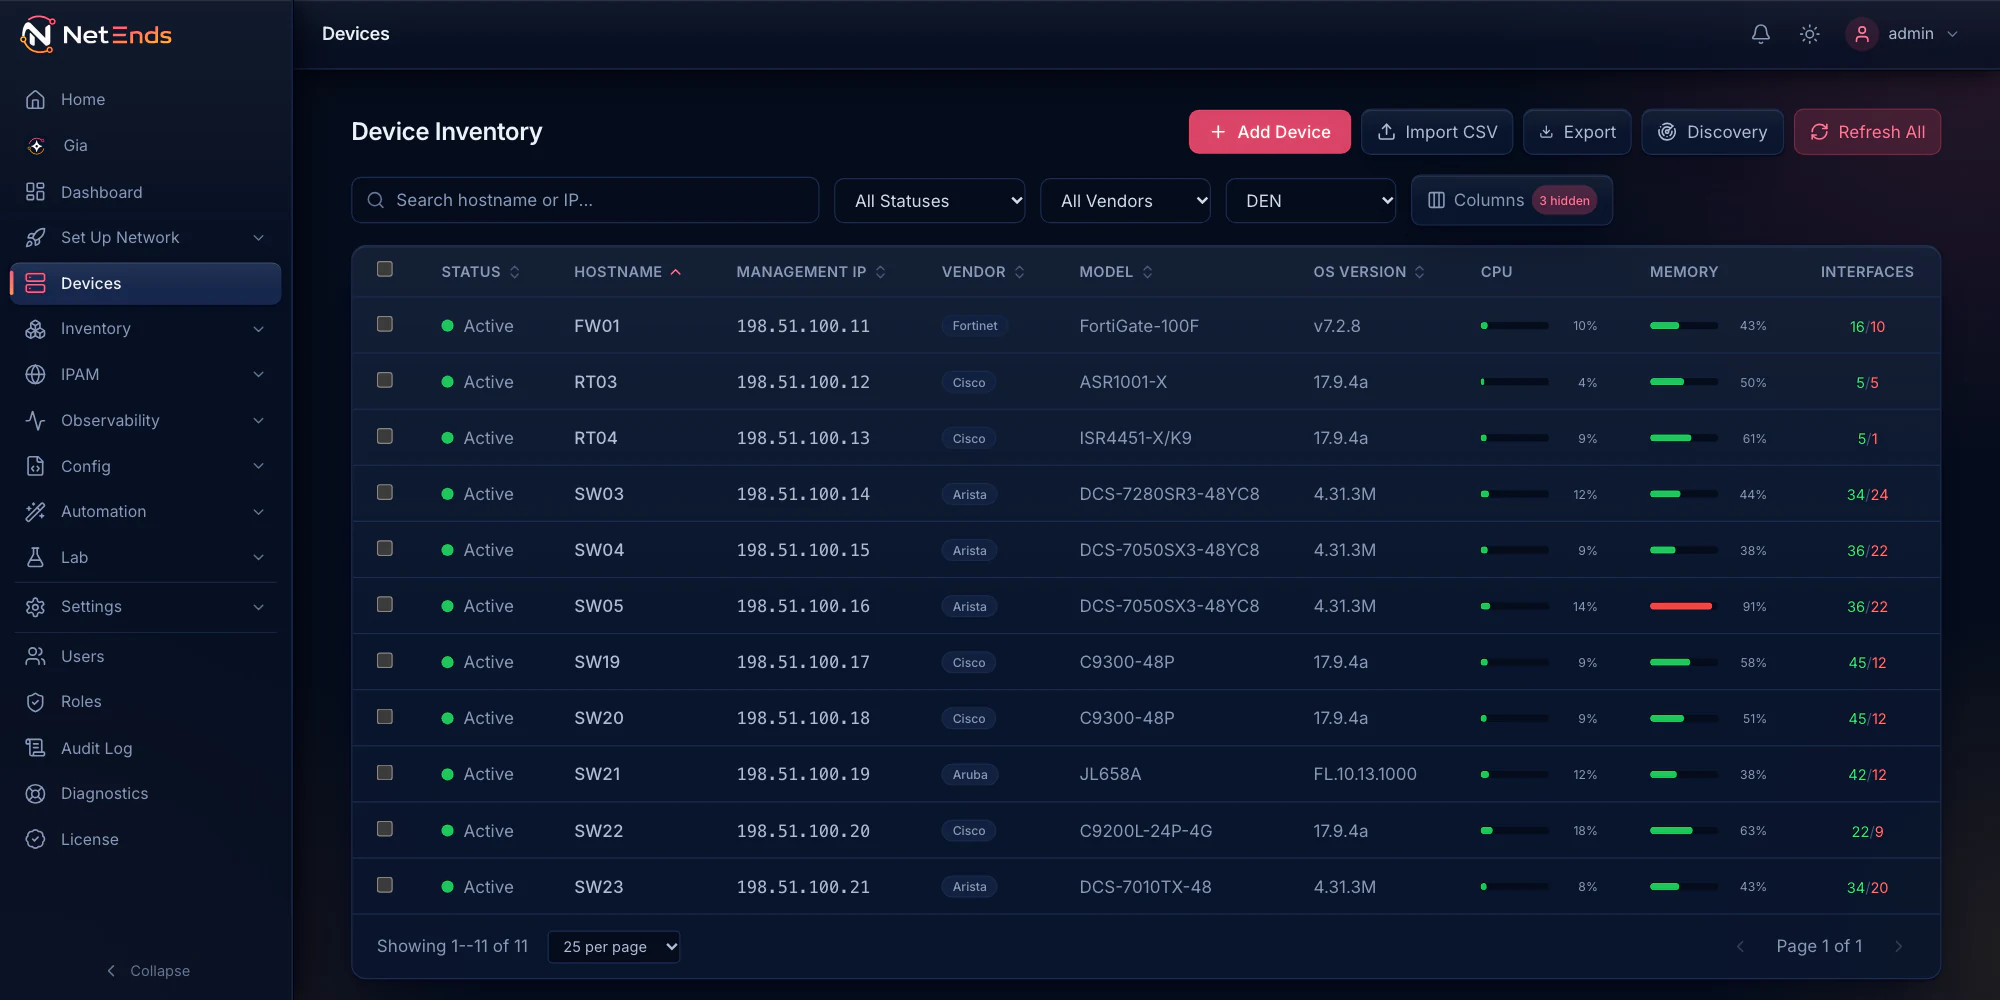This screenshot has height=1000, width=2000.
Task: Click search magnifier icon in search box
Action: (x=376, y=200)
